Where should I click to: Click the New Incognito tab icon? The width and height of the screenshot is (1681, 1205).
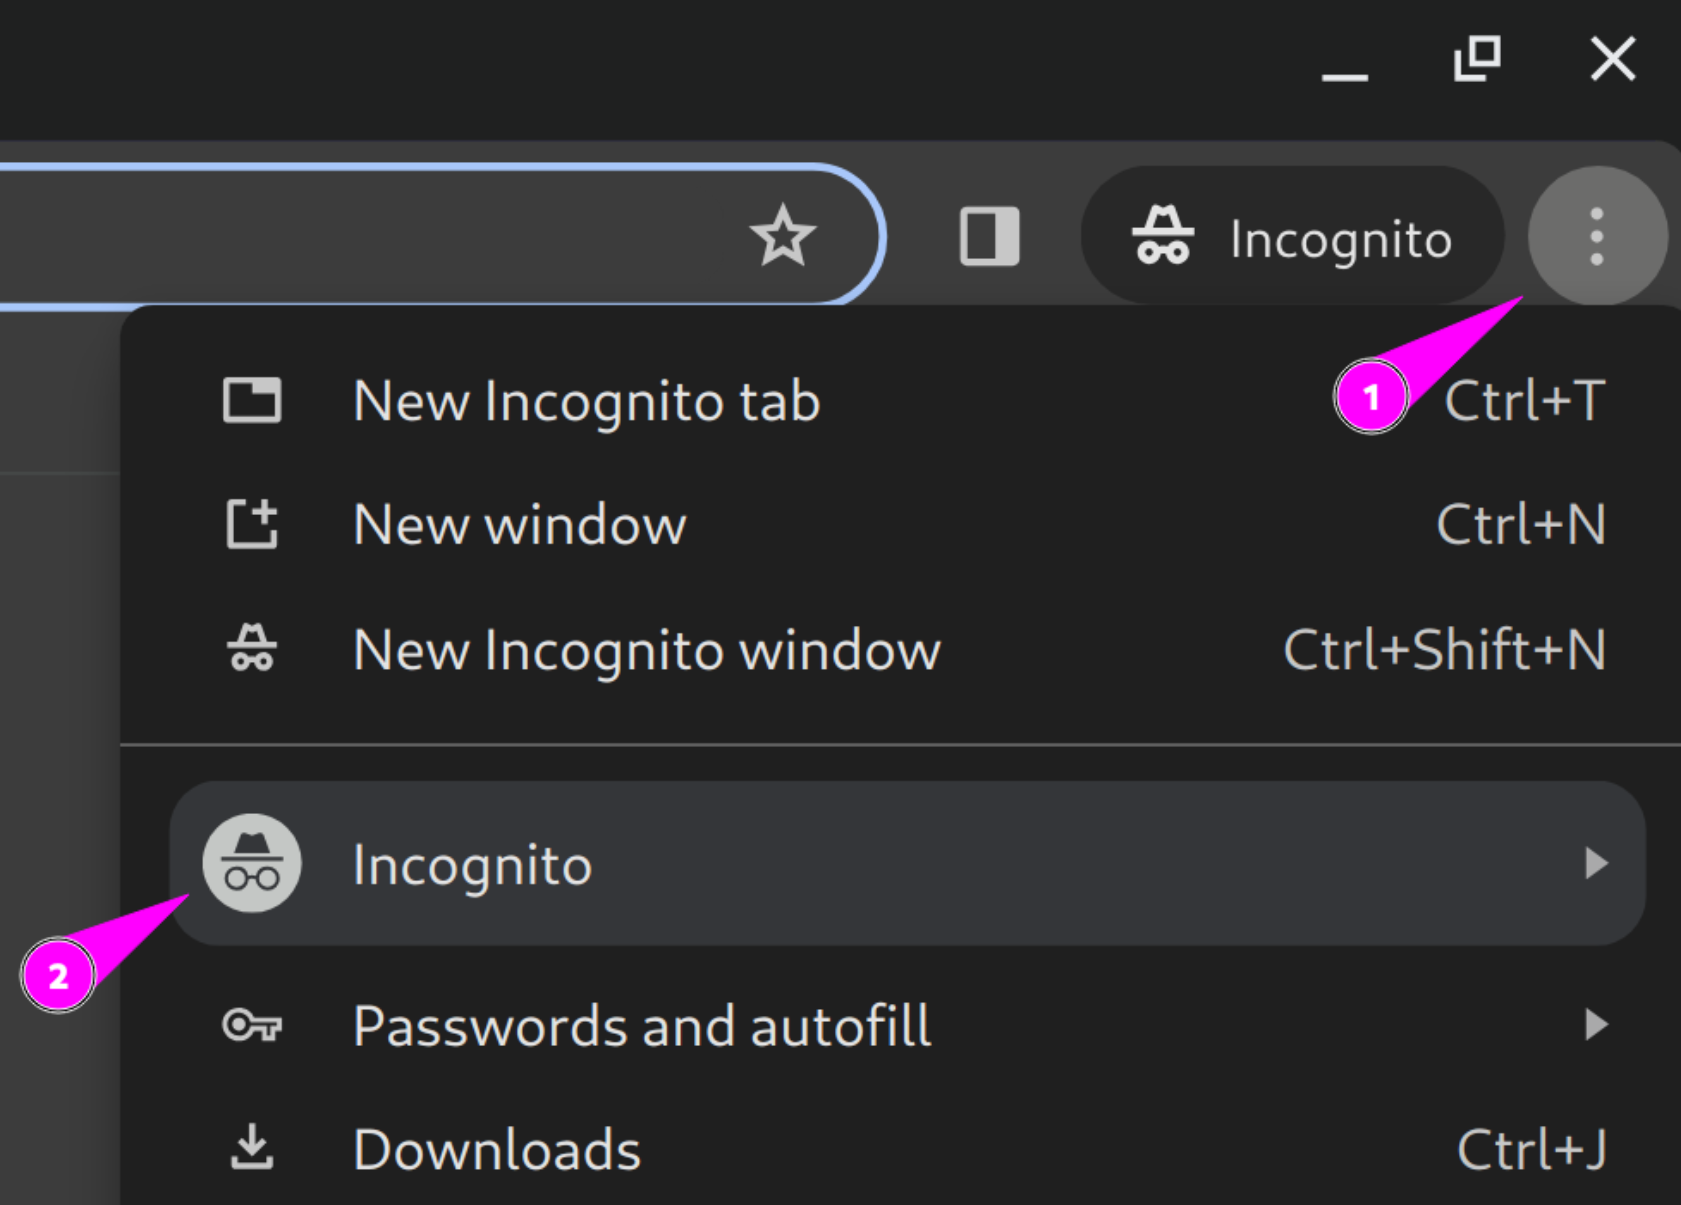click(x=252, y=401)
